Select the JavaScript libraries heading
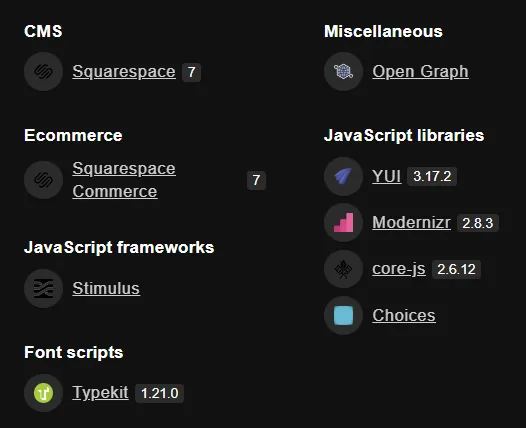This screenshot has height=428, width=526. (x=404, y=136)
